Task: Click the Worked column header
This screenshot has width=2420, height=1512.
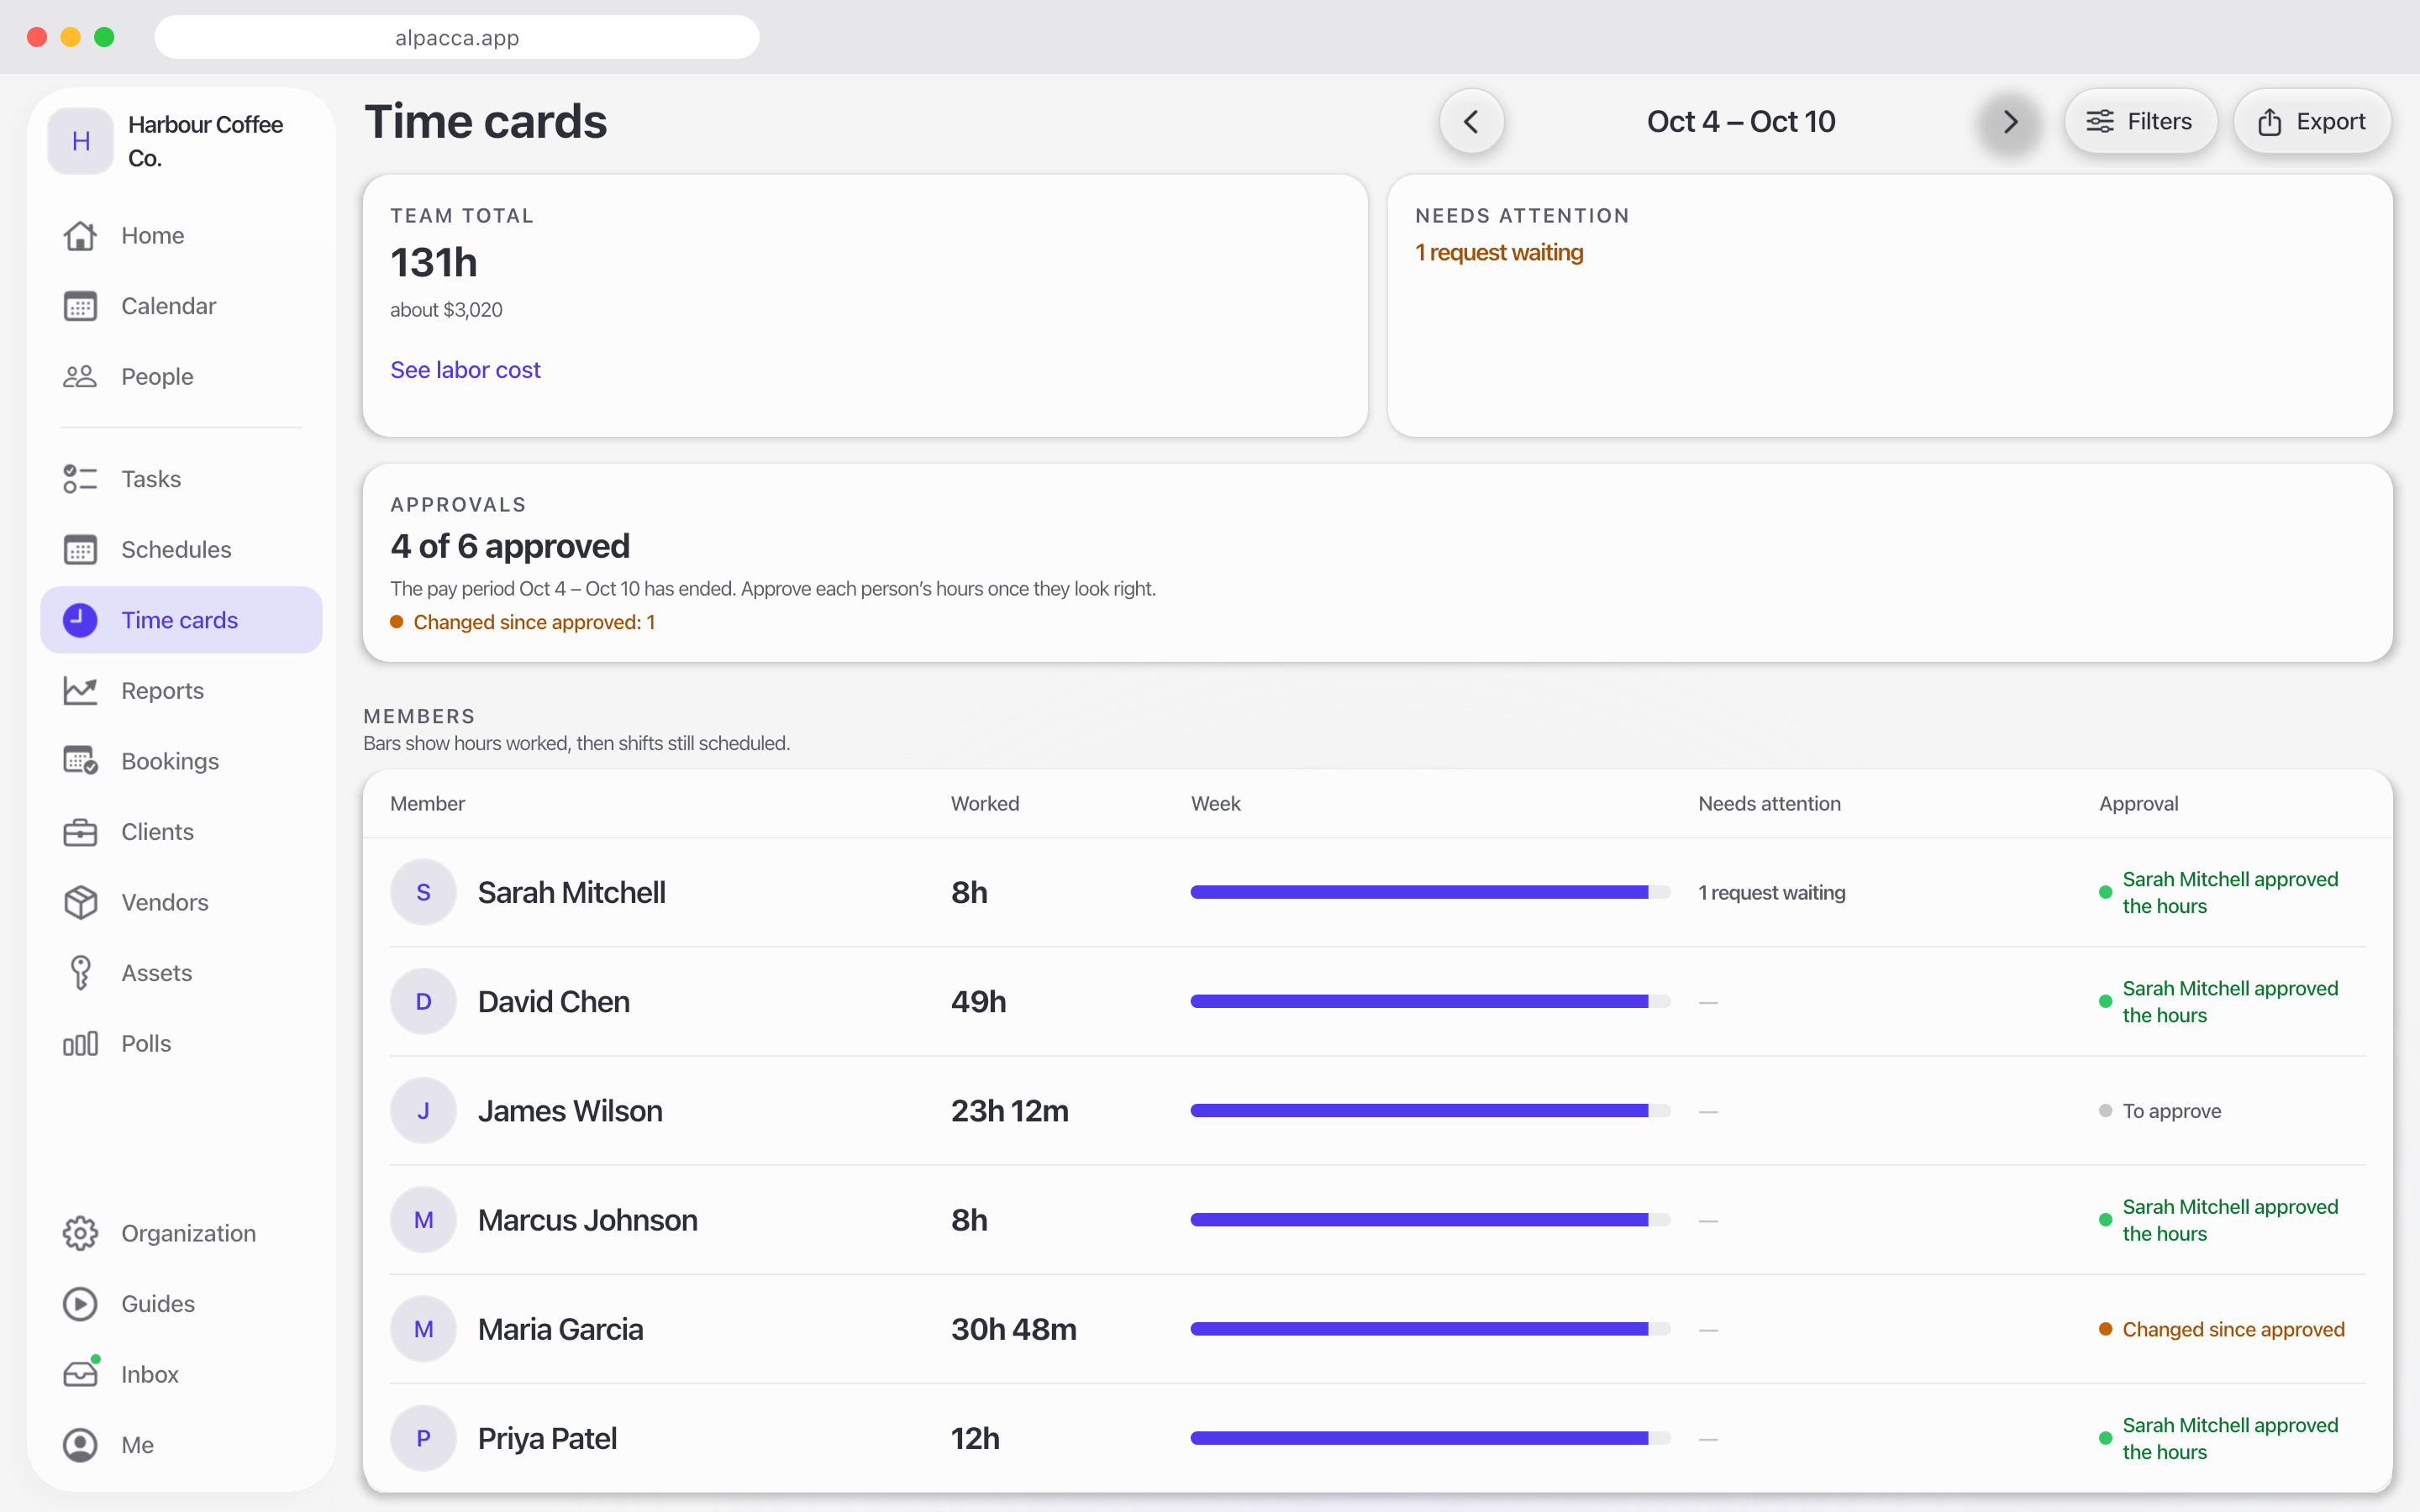Action: (985, 804)
